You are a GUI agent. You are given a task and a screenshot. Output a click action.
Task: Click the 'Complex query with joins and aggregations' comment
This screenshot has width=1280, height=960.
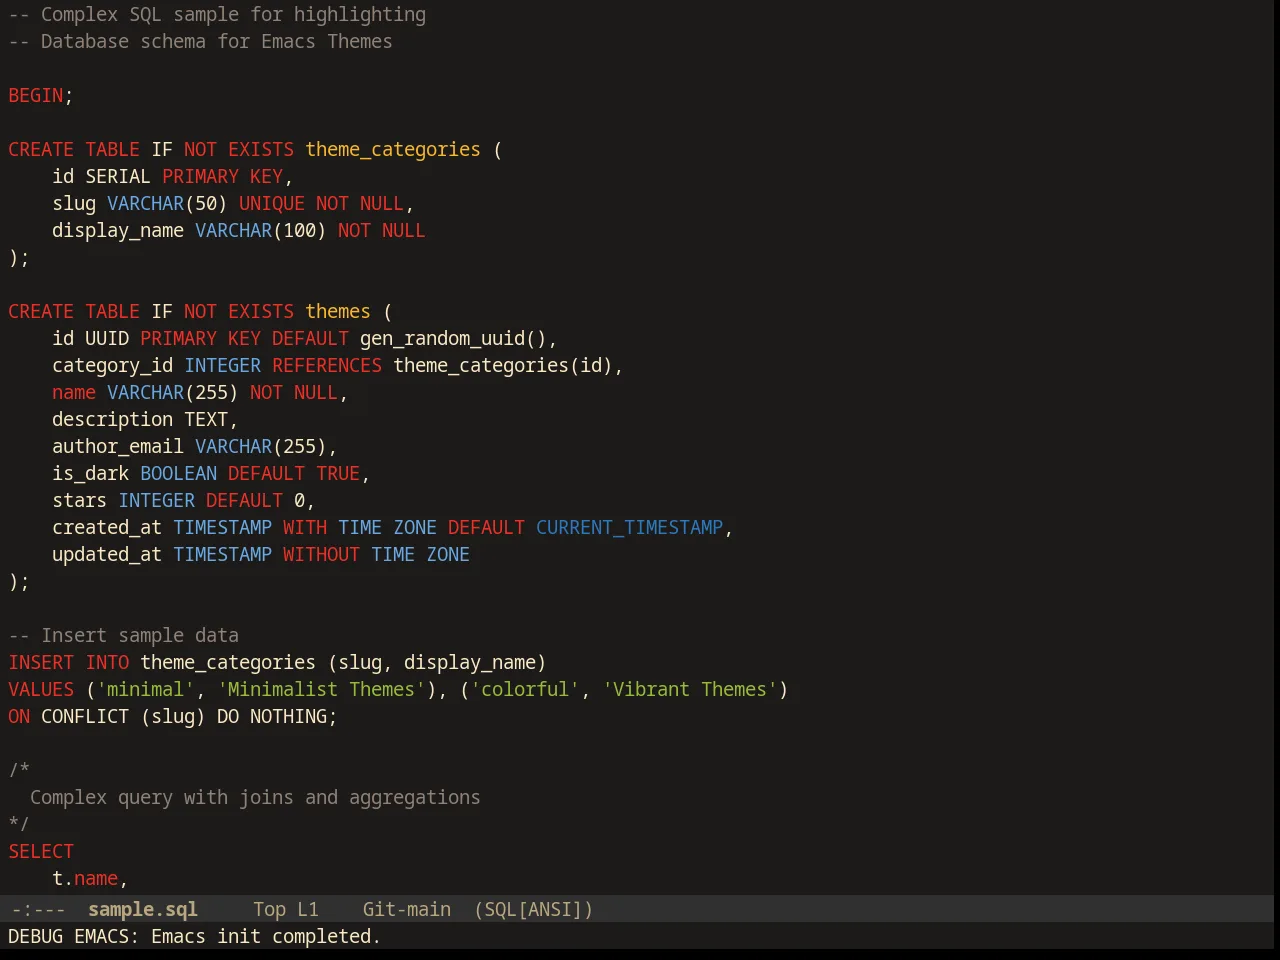click(x=255, y=797)
